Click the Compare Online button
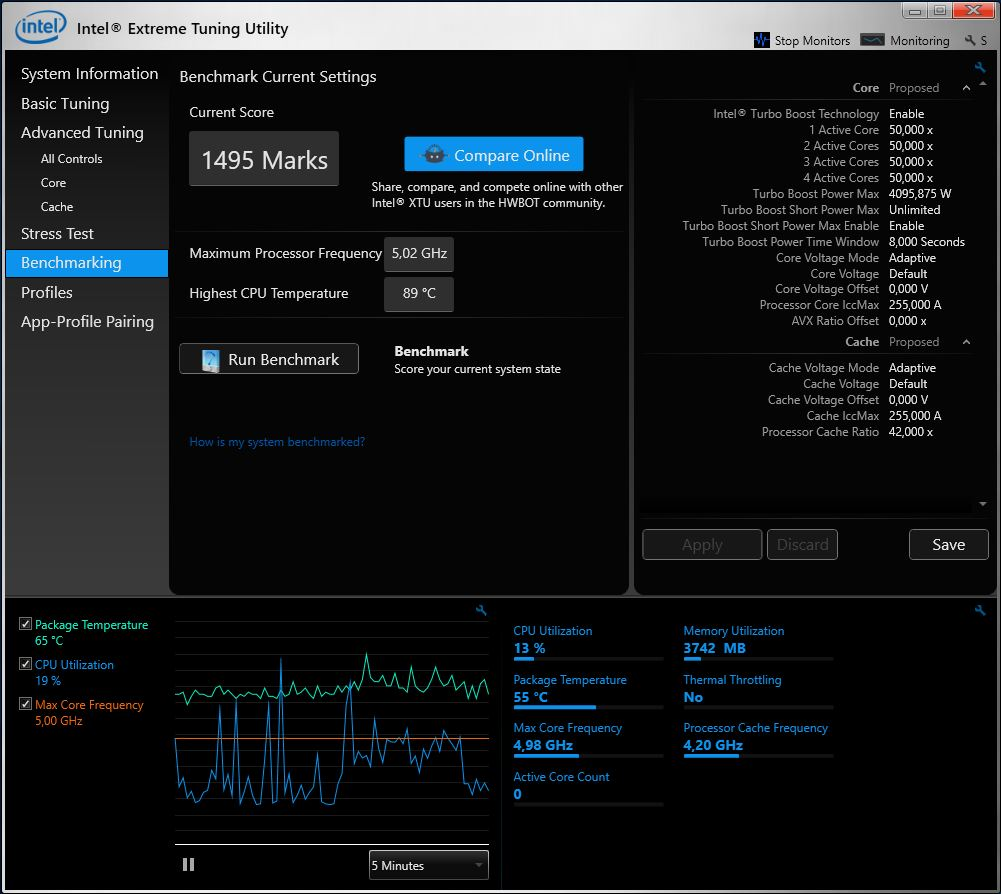The image size is (1001, 894). (493, 155)
